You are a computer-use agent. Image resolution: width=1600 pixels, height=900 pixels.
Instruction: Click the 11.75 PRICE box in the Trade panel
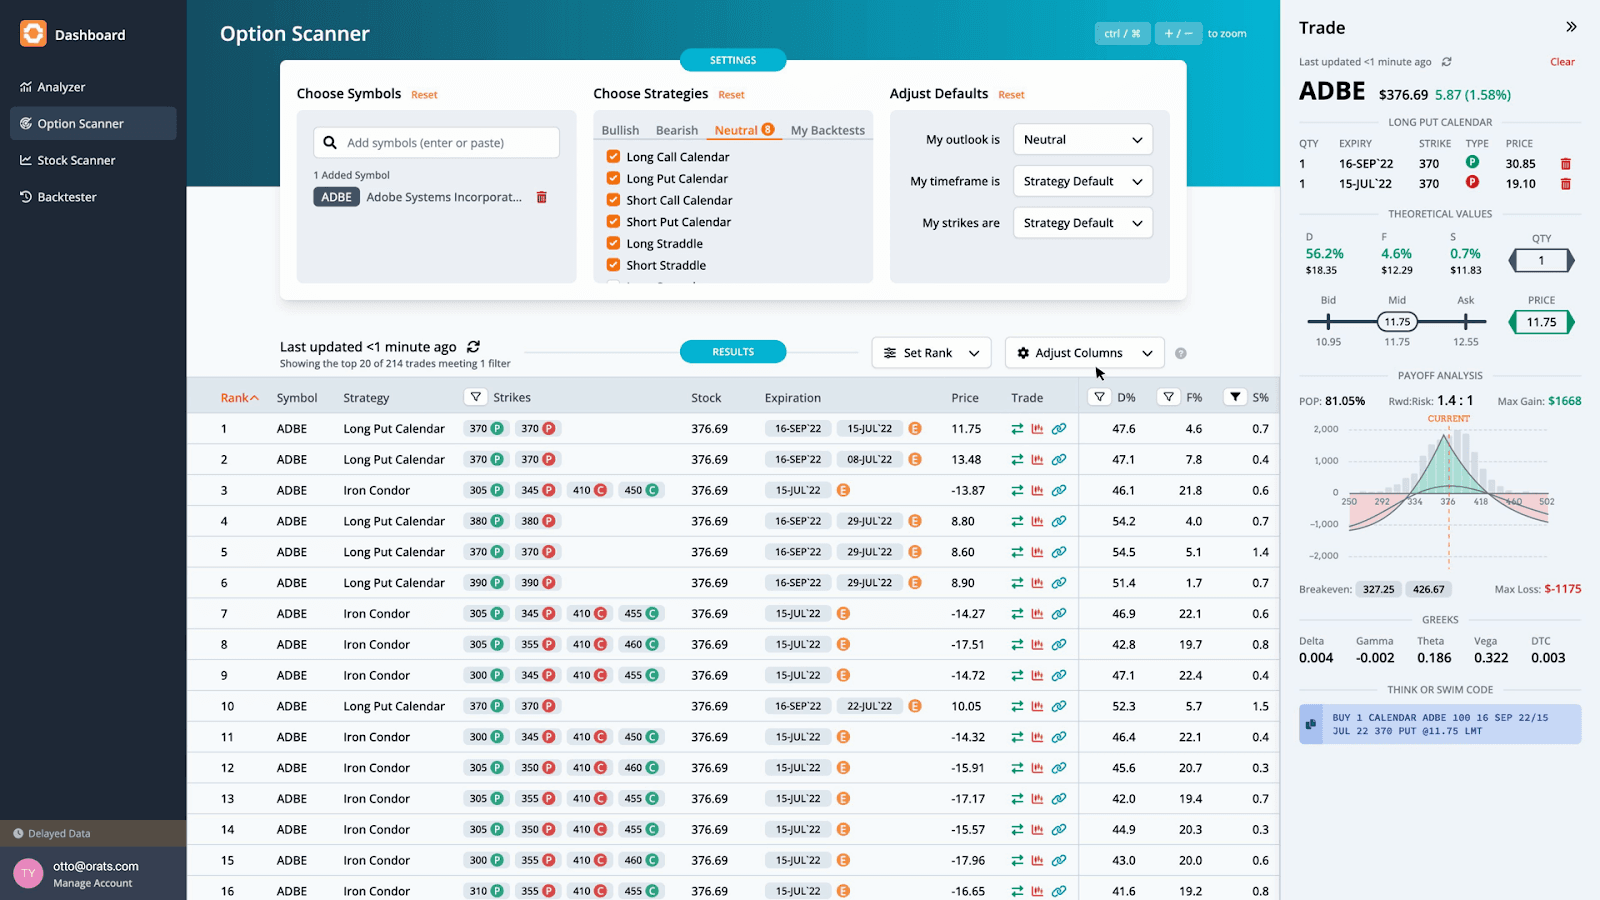(x=1541, y=322)
